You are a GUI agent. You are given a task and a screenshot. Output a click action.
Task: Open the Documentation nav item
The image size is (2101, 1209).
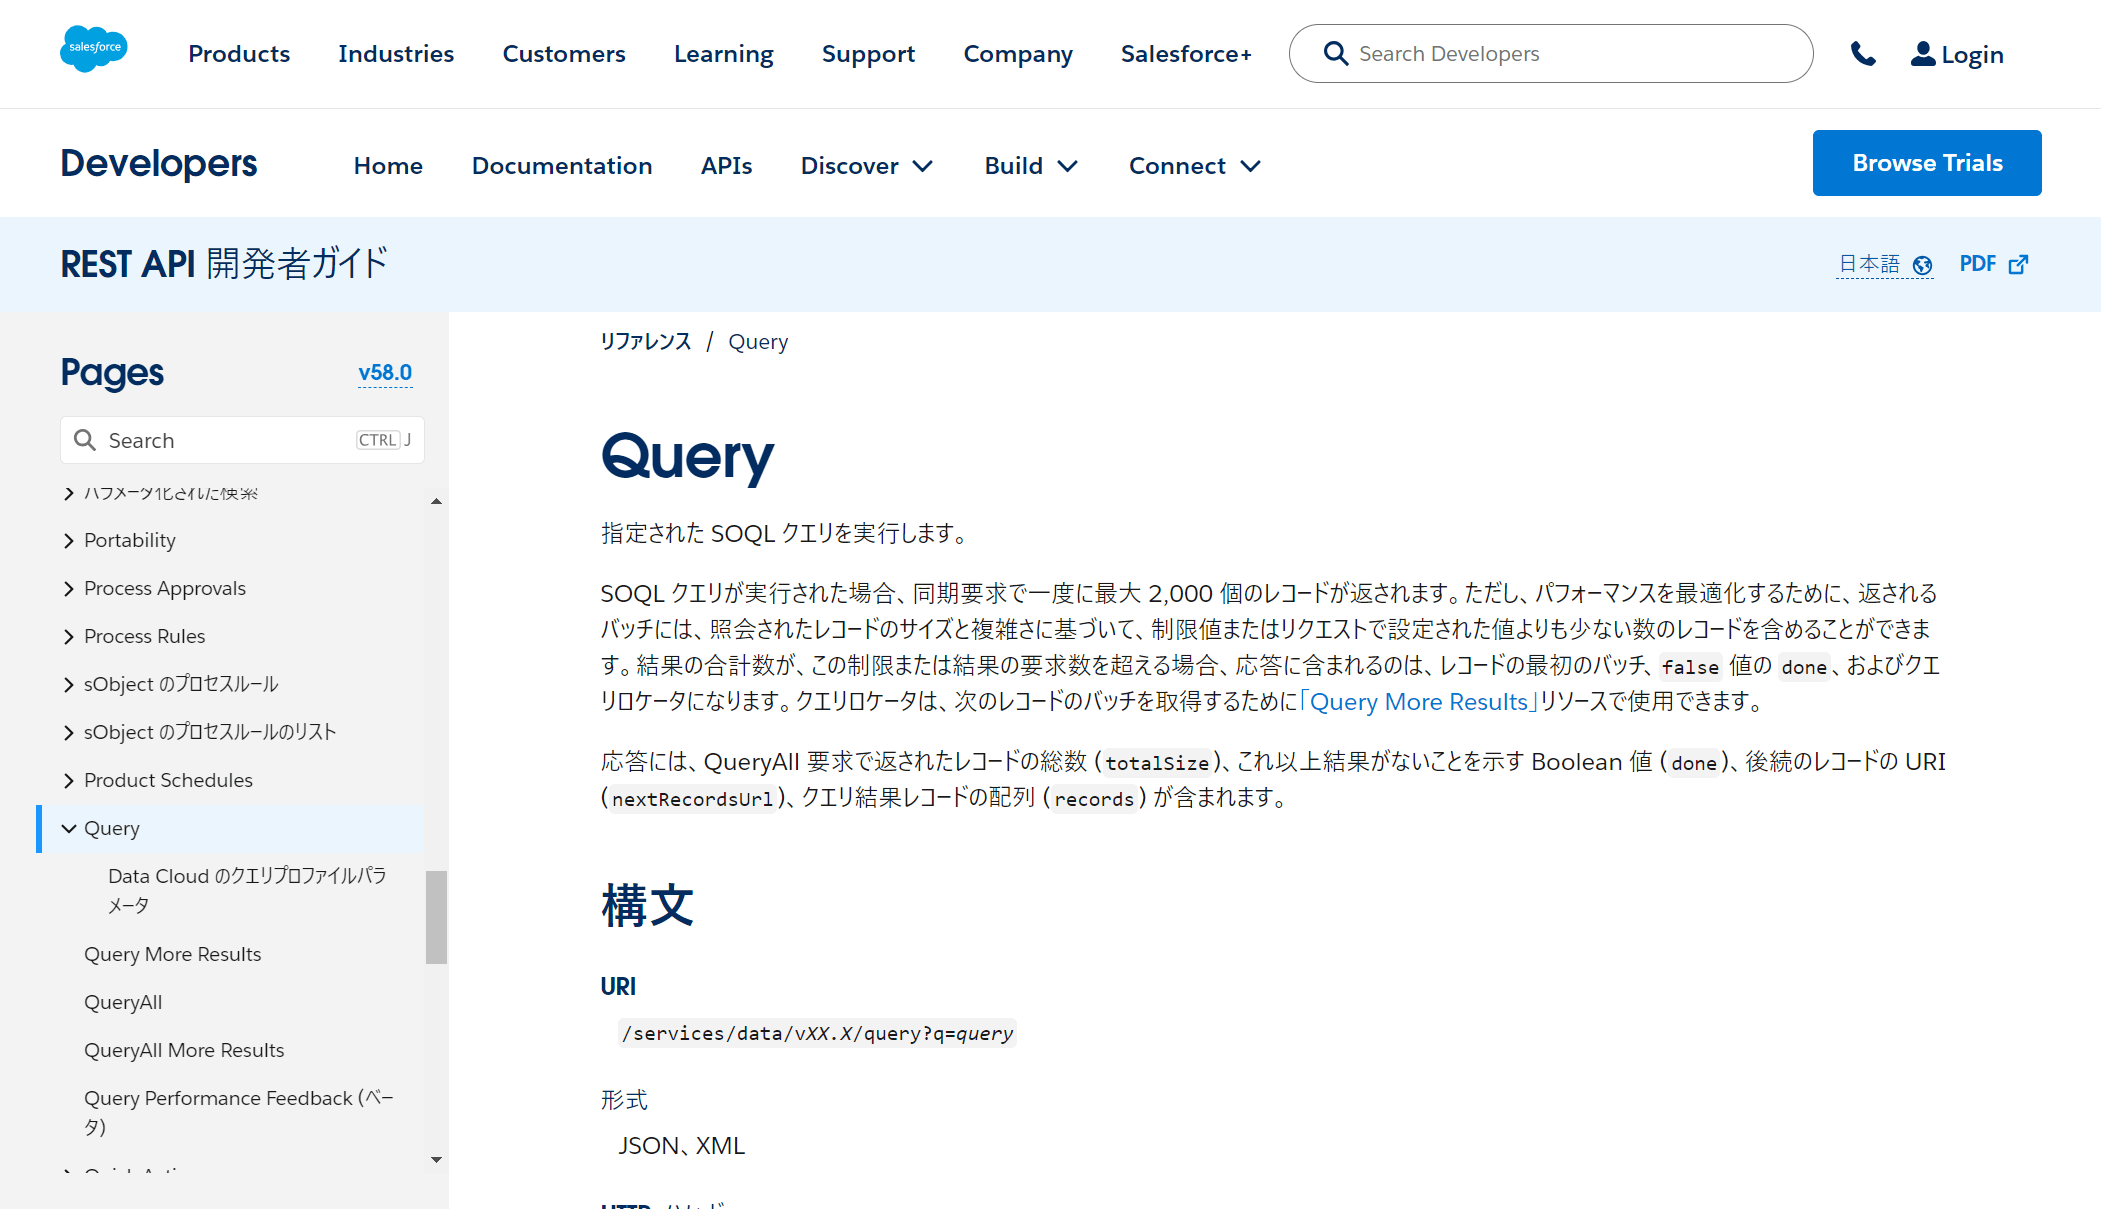561,166
